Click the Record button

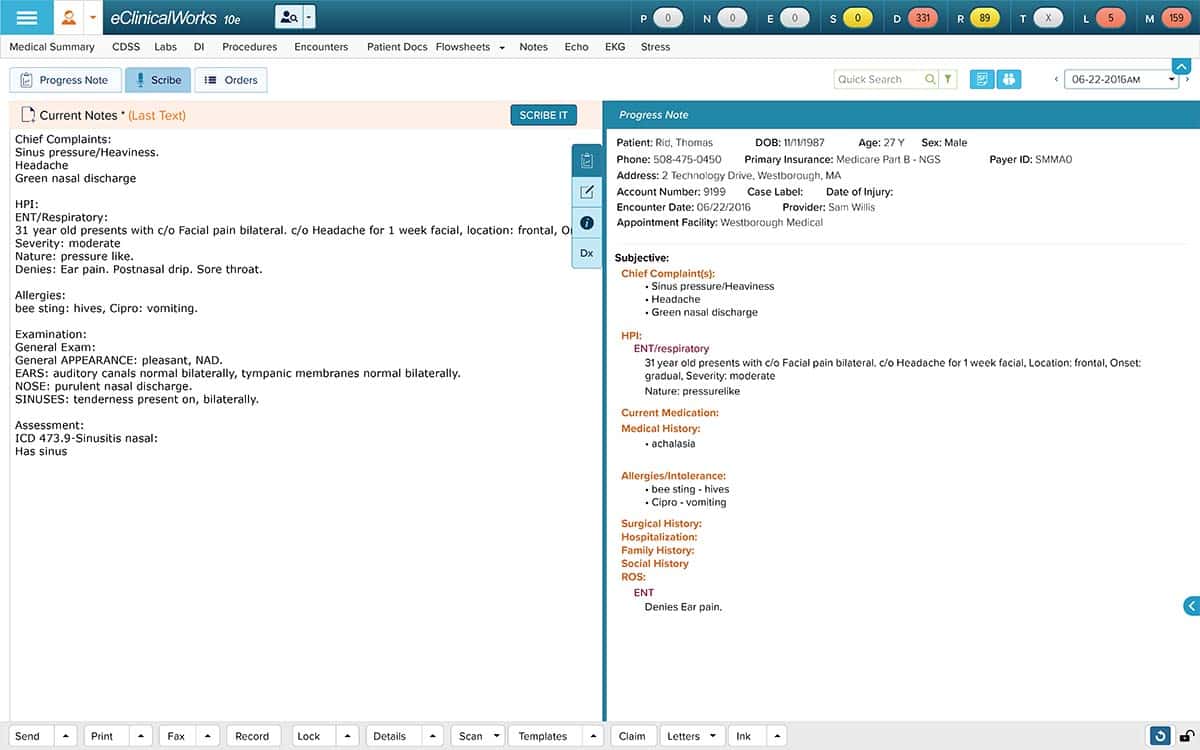pos(252,736)
